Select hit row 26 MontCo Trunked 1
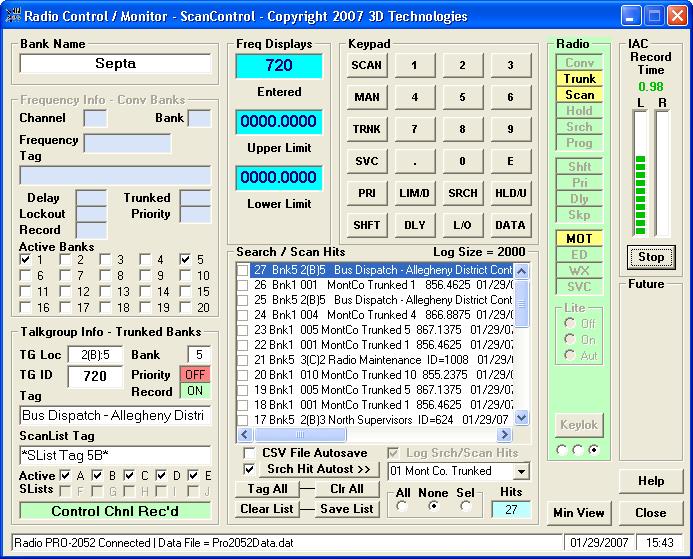693x559 pixels. 376,285
